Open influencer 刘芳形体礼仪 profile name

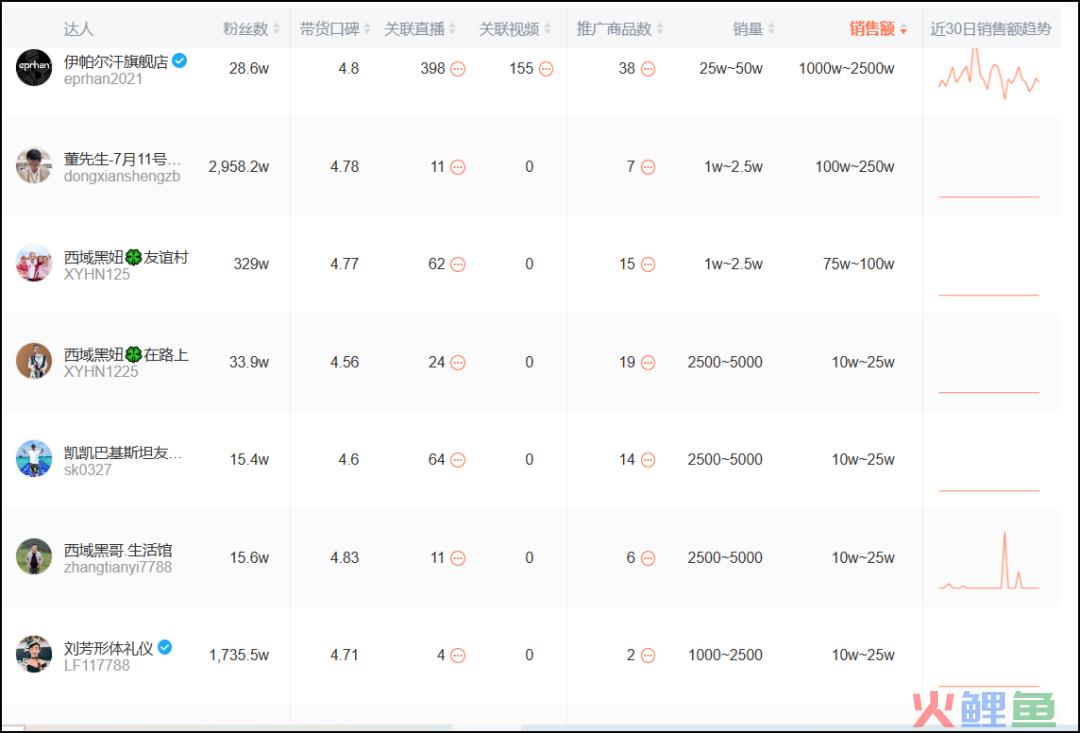point(108,648)
